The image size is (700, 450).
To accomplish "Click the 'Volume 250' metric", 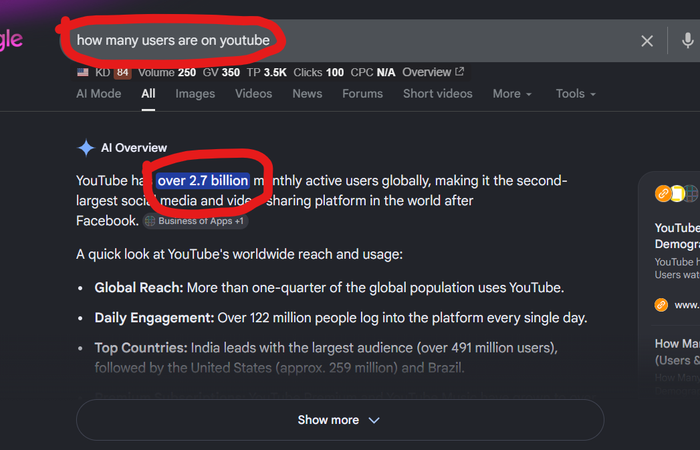I will [x=167, y=72].
